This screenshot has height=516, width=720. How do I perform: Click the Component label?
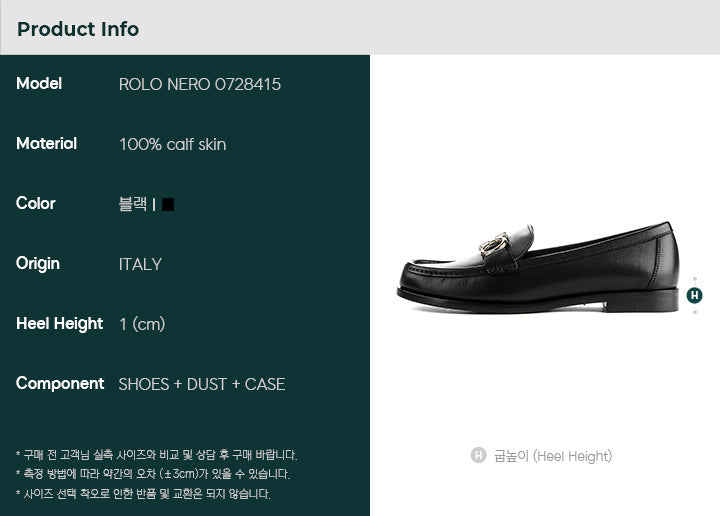pos(60,384)
